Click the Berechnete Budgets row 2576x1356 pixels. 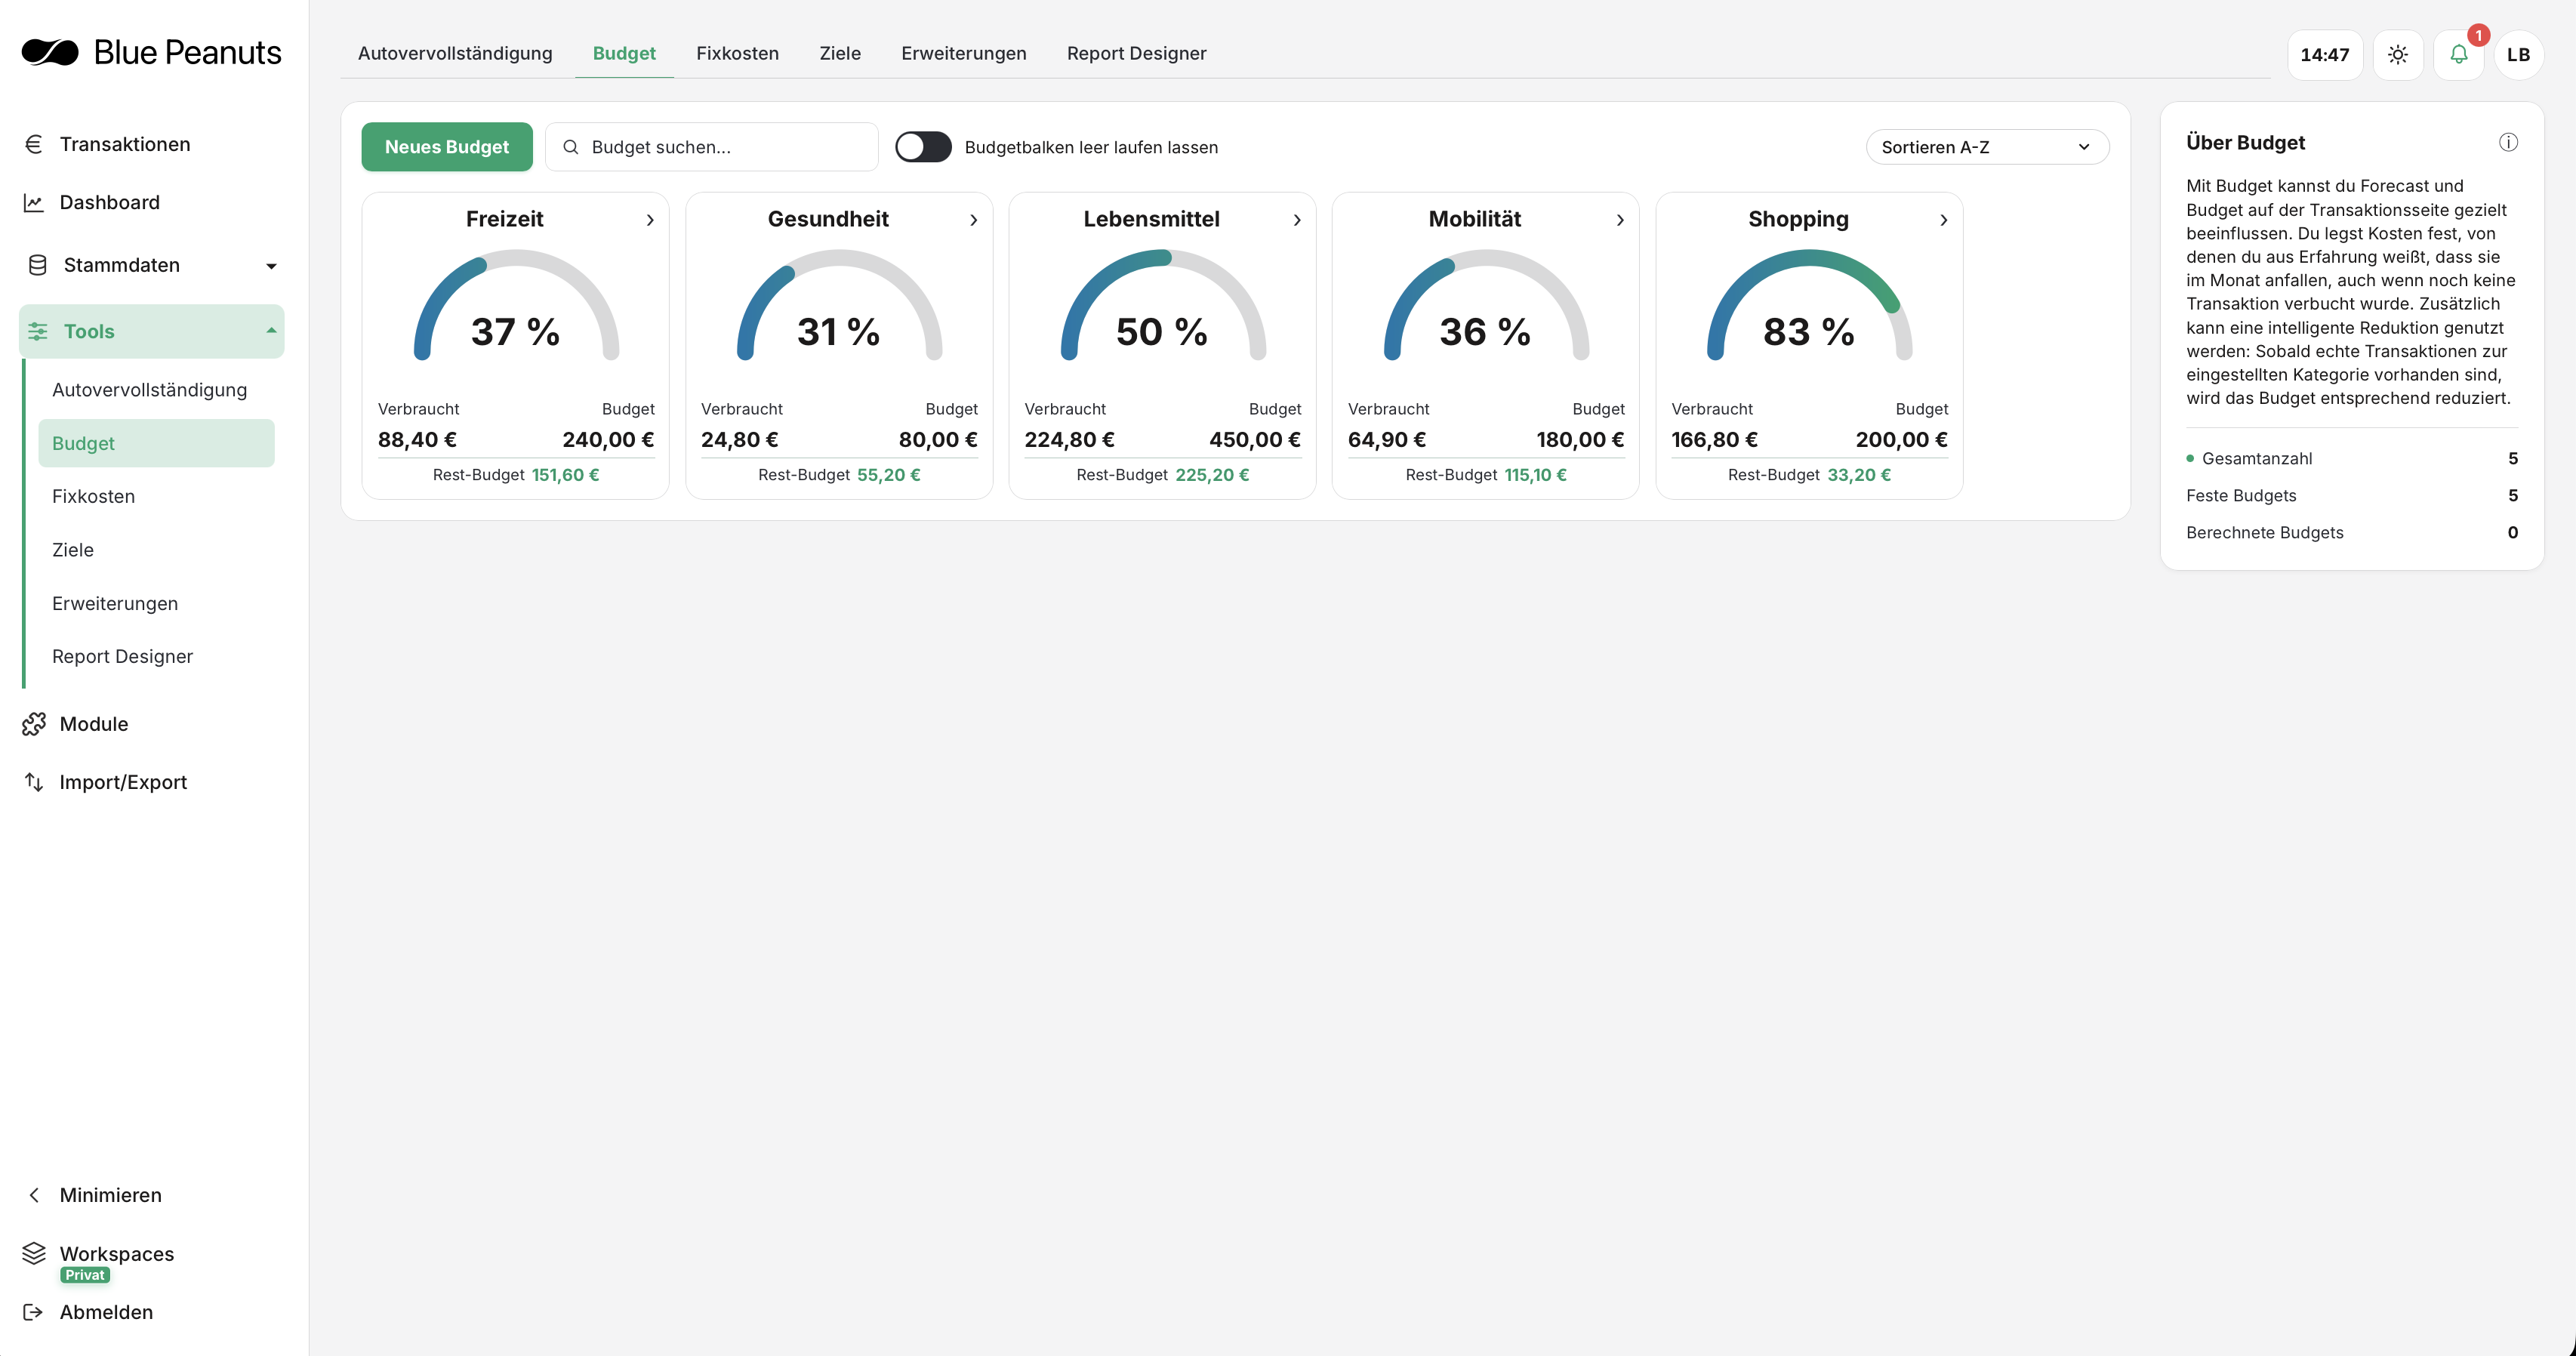(x=2351, y=533)
